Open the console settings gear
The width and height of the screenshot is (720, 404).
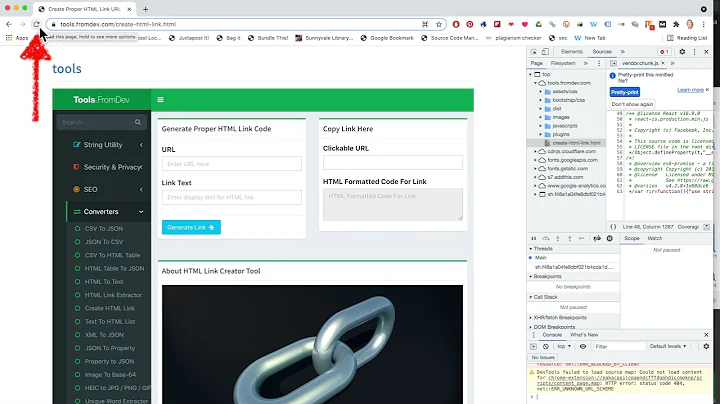(x=706, y=346)
